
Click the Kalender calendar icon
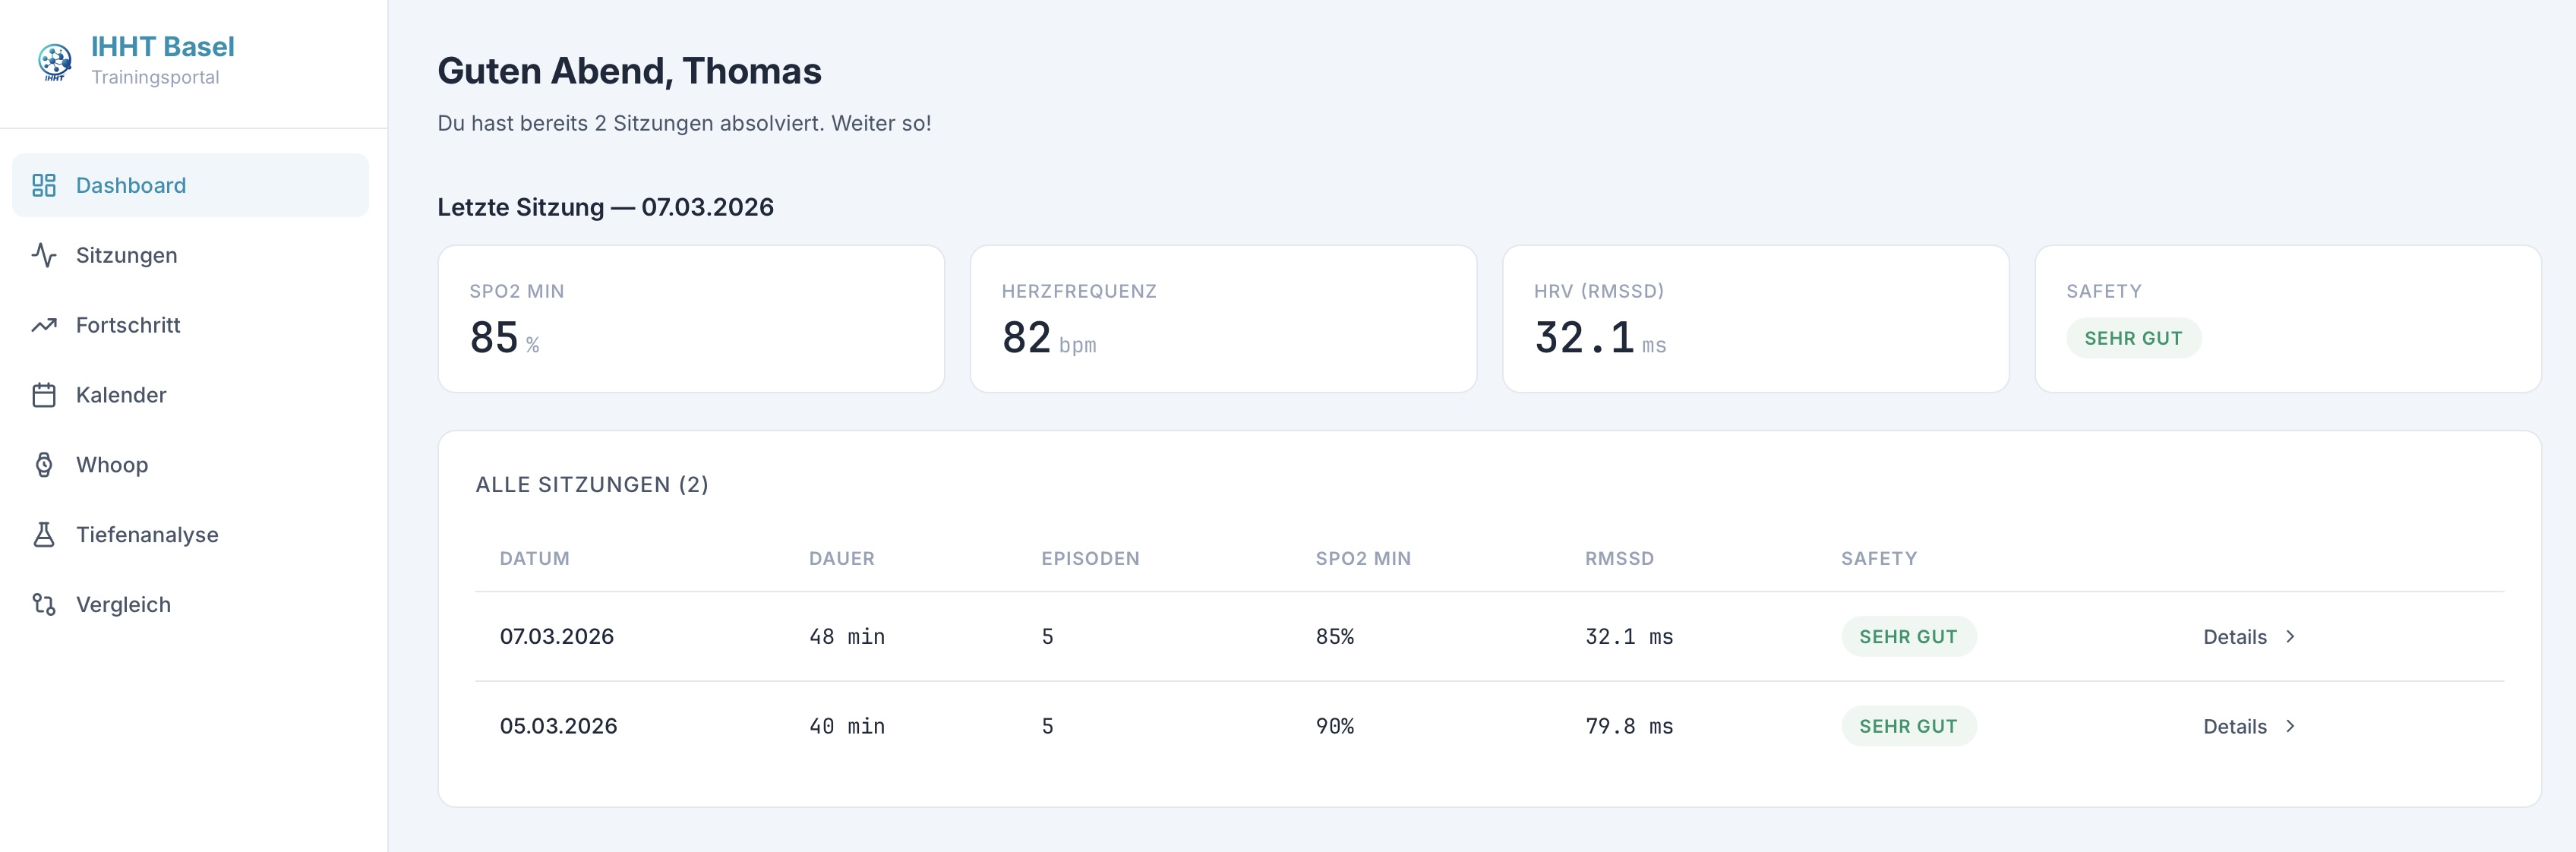coord(45,395)
